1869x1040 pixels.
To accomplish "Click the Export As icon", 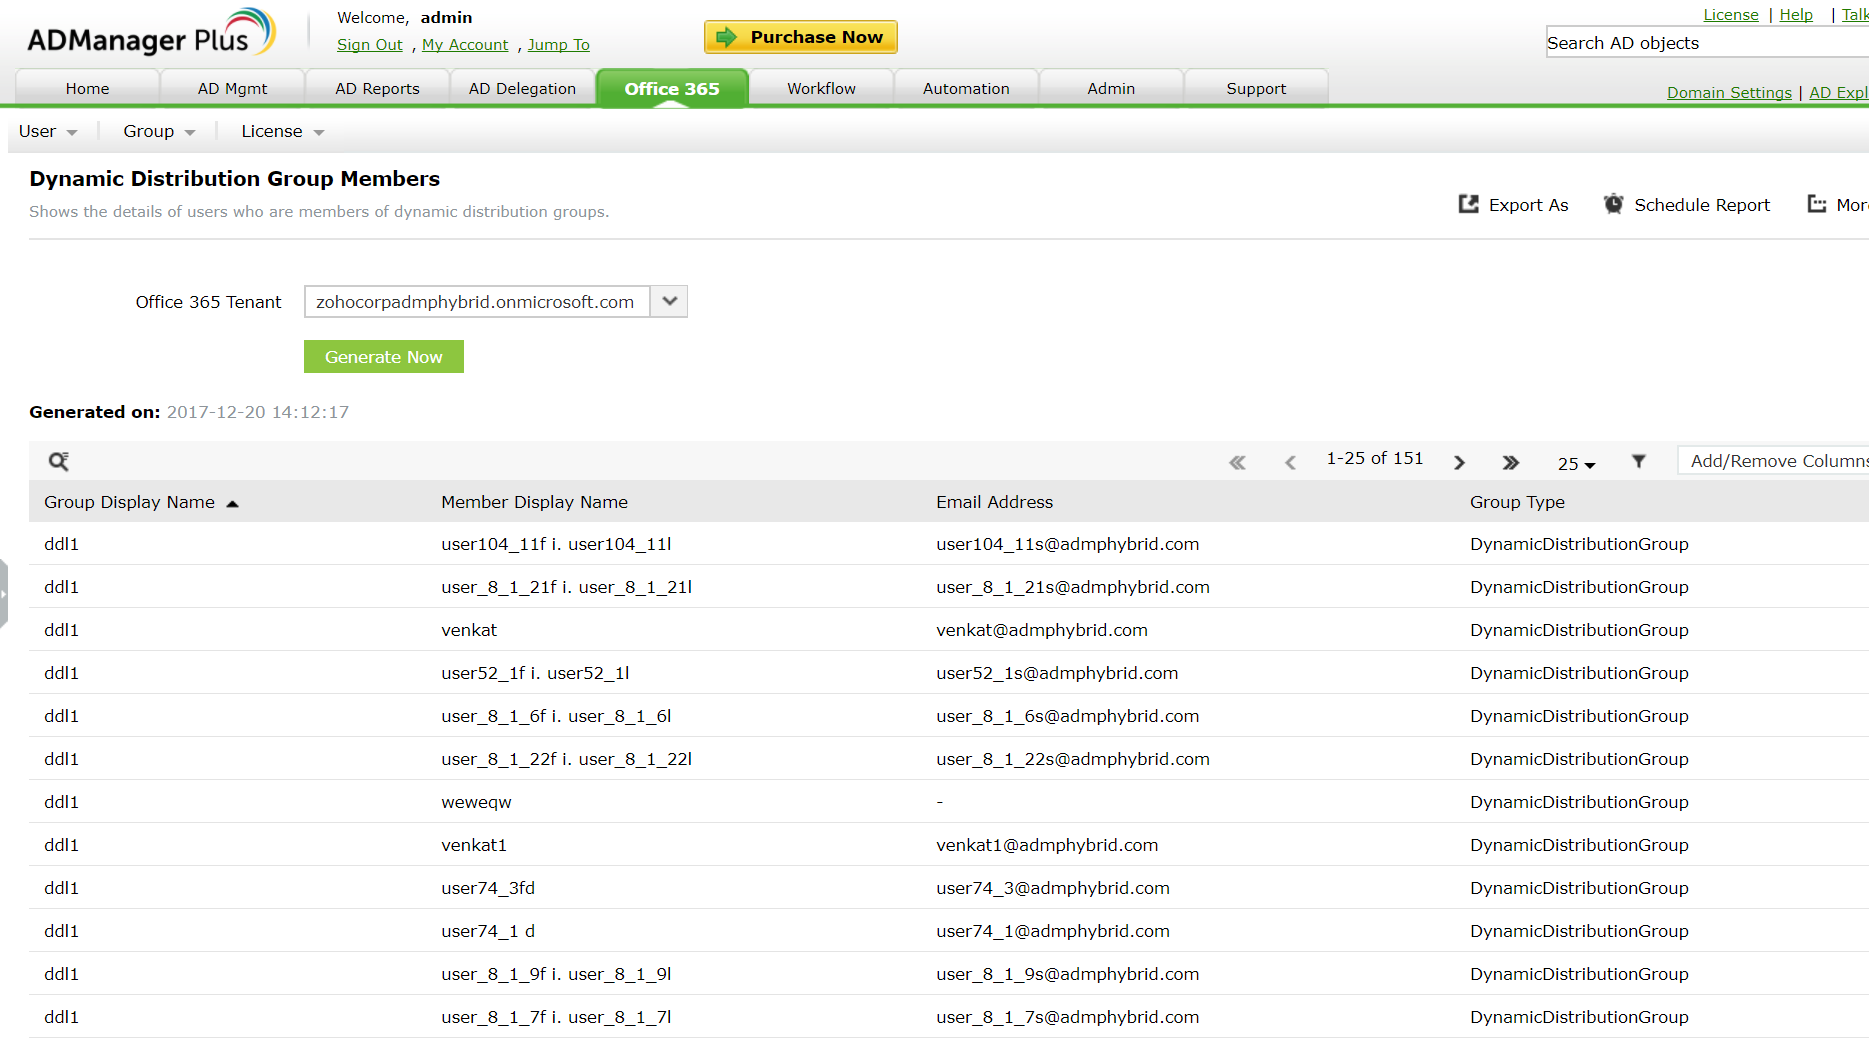I will 1468,204.
